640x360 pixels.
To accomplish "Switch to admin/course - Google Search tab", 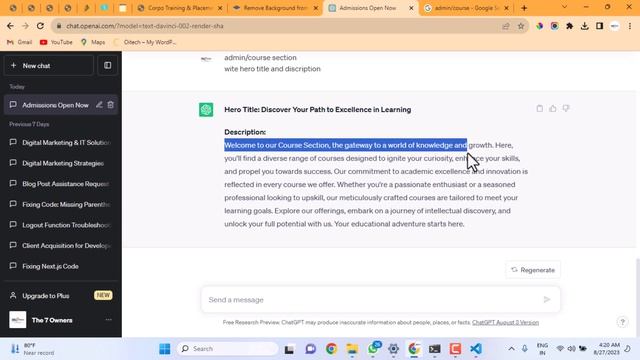I will [466, 8].
